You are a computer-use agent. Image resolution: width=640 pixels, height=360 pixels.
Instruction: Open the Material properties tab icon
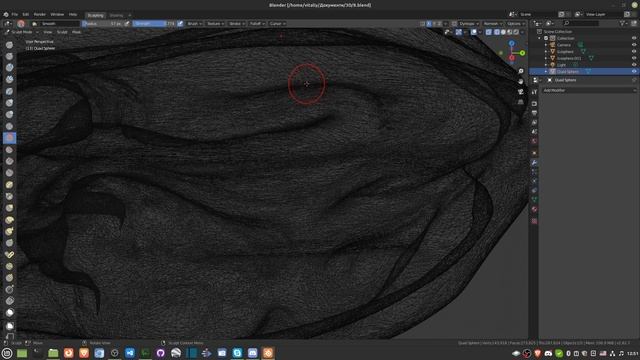[x=534, y=209]
